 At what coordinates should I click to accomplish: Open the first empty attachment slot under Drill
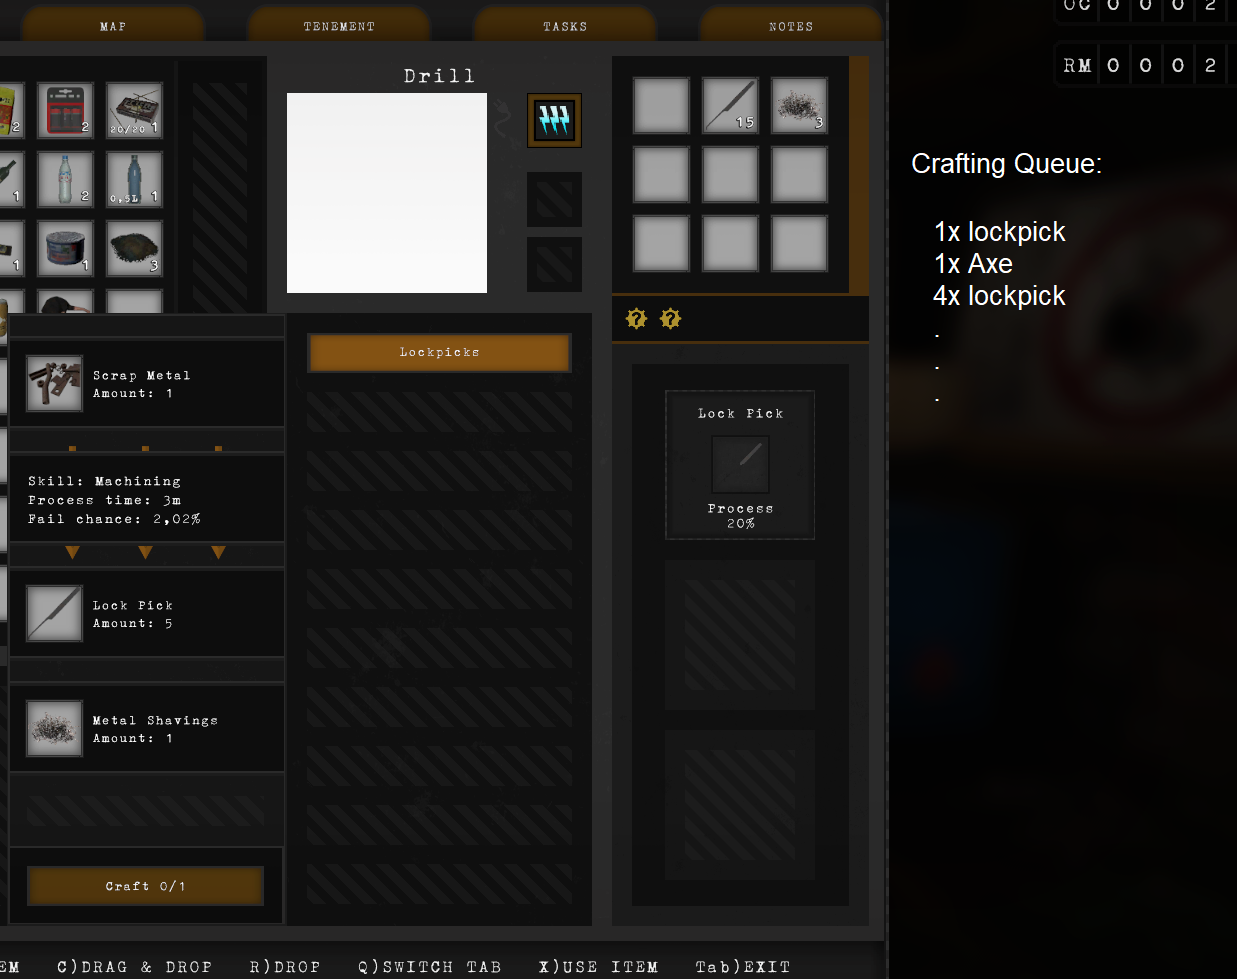(554, 199)
